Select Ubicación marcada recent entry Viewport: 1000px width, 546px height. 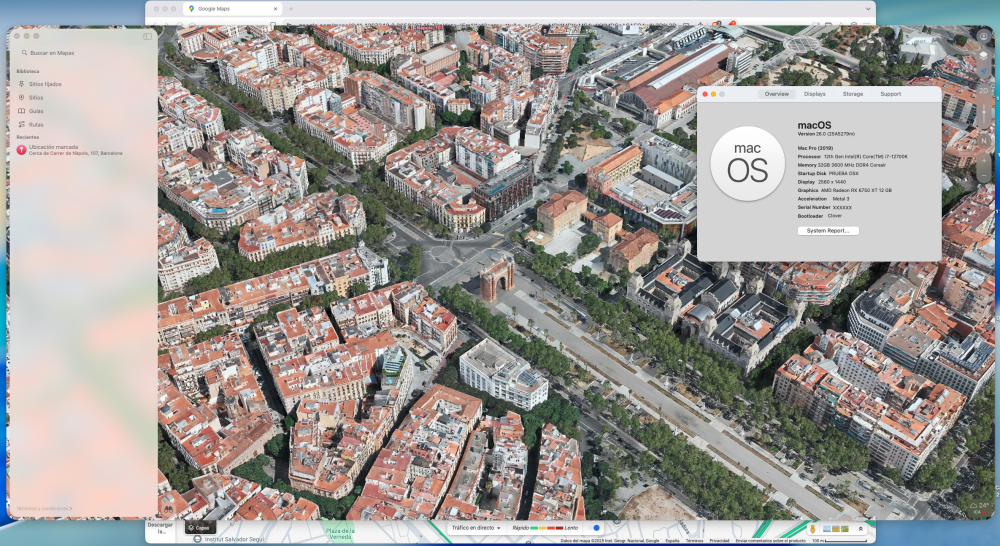(83, 150)
